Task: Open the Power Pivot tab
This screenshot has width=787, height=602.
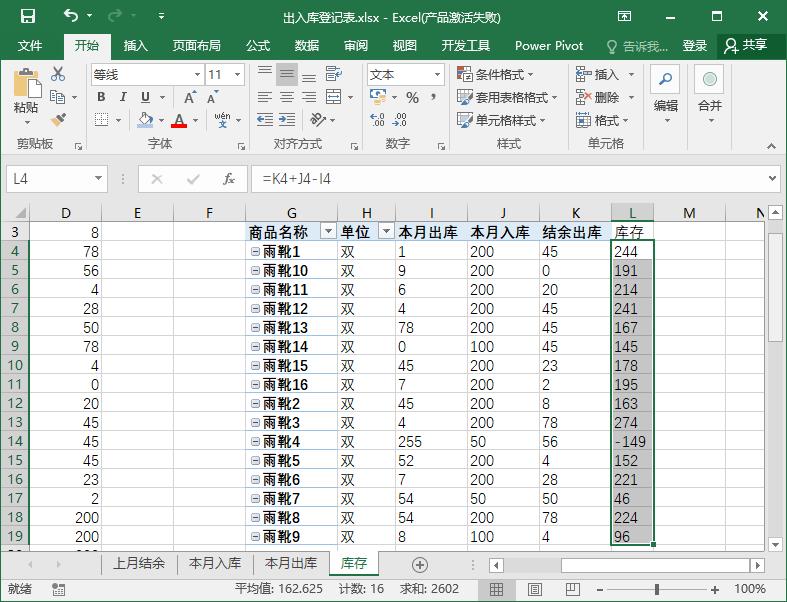Action: click(x=549, y=46)
